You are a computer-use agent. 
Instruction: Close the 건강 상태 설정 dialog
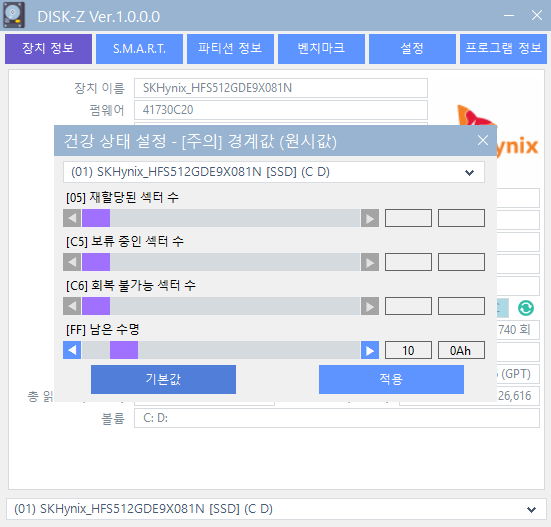[x=483, y=140]
